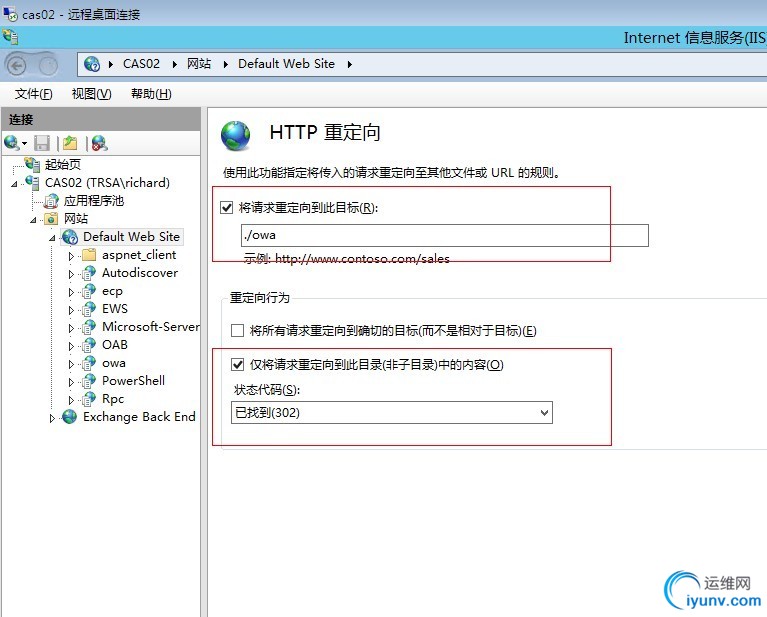
Task: Open connection dropdown arrow beside globe icon
Action: 24,143
